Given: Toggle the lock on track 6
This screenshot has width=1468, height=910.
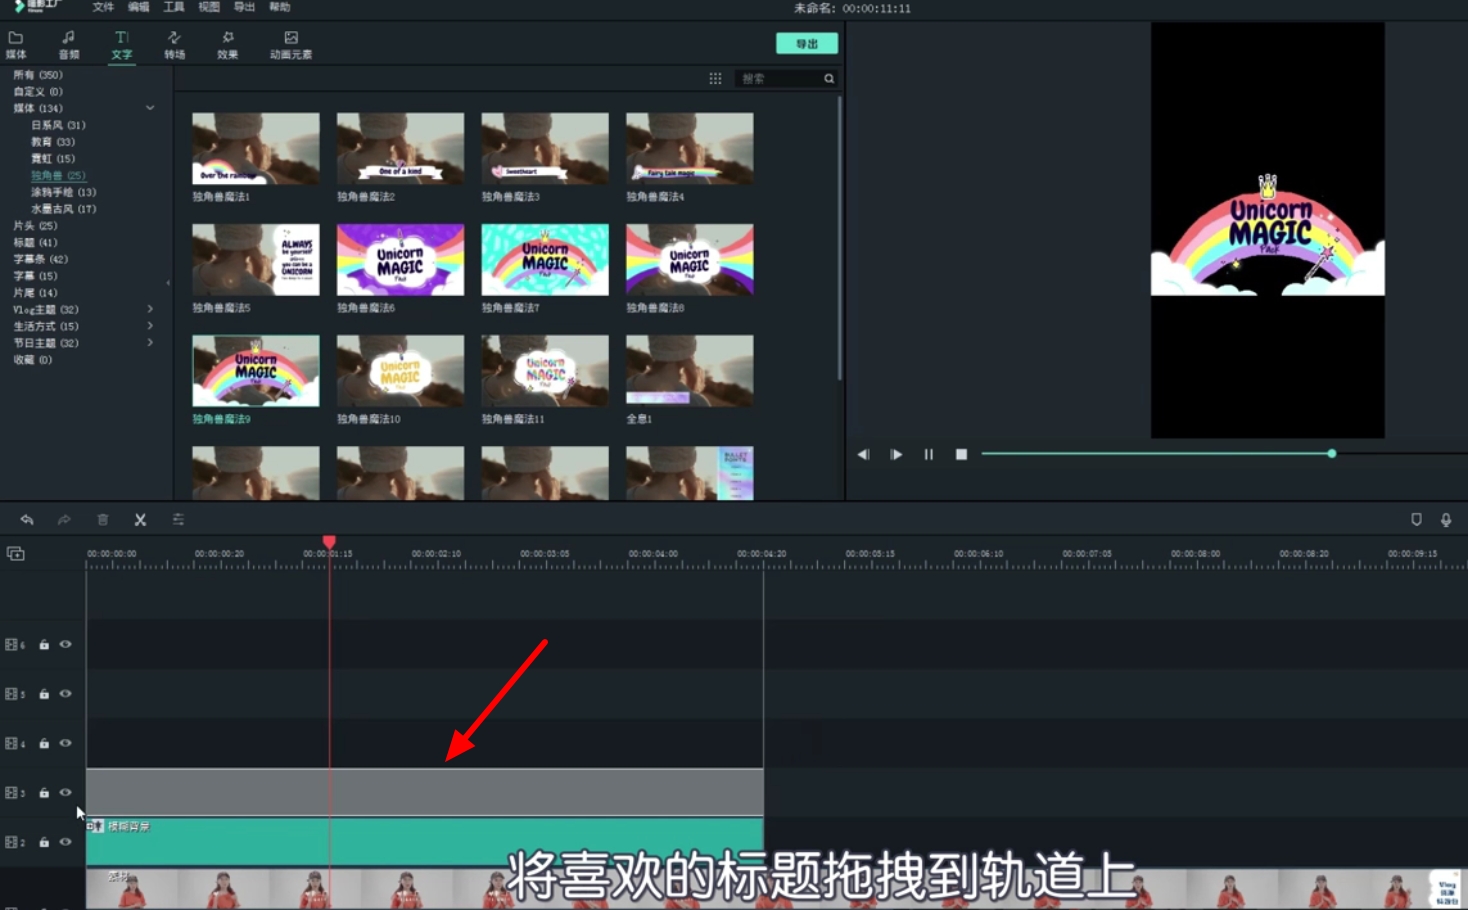Looking at the screenshot, I should point(44,645).
